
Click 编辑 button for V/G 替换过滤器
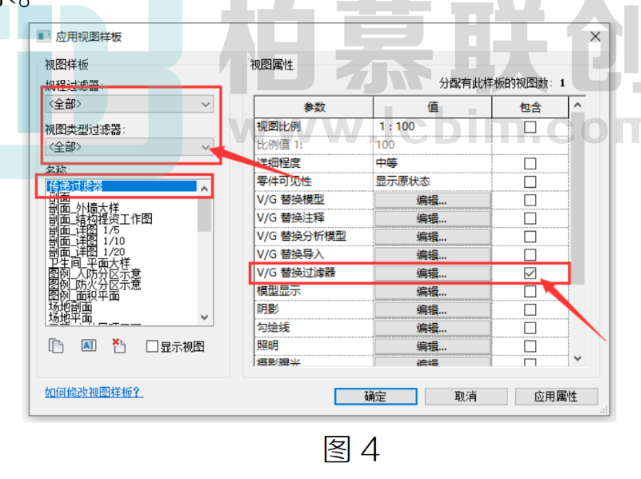coord(433,273)
